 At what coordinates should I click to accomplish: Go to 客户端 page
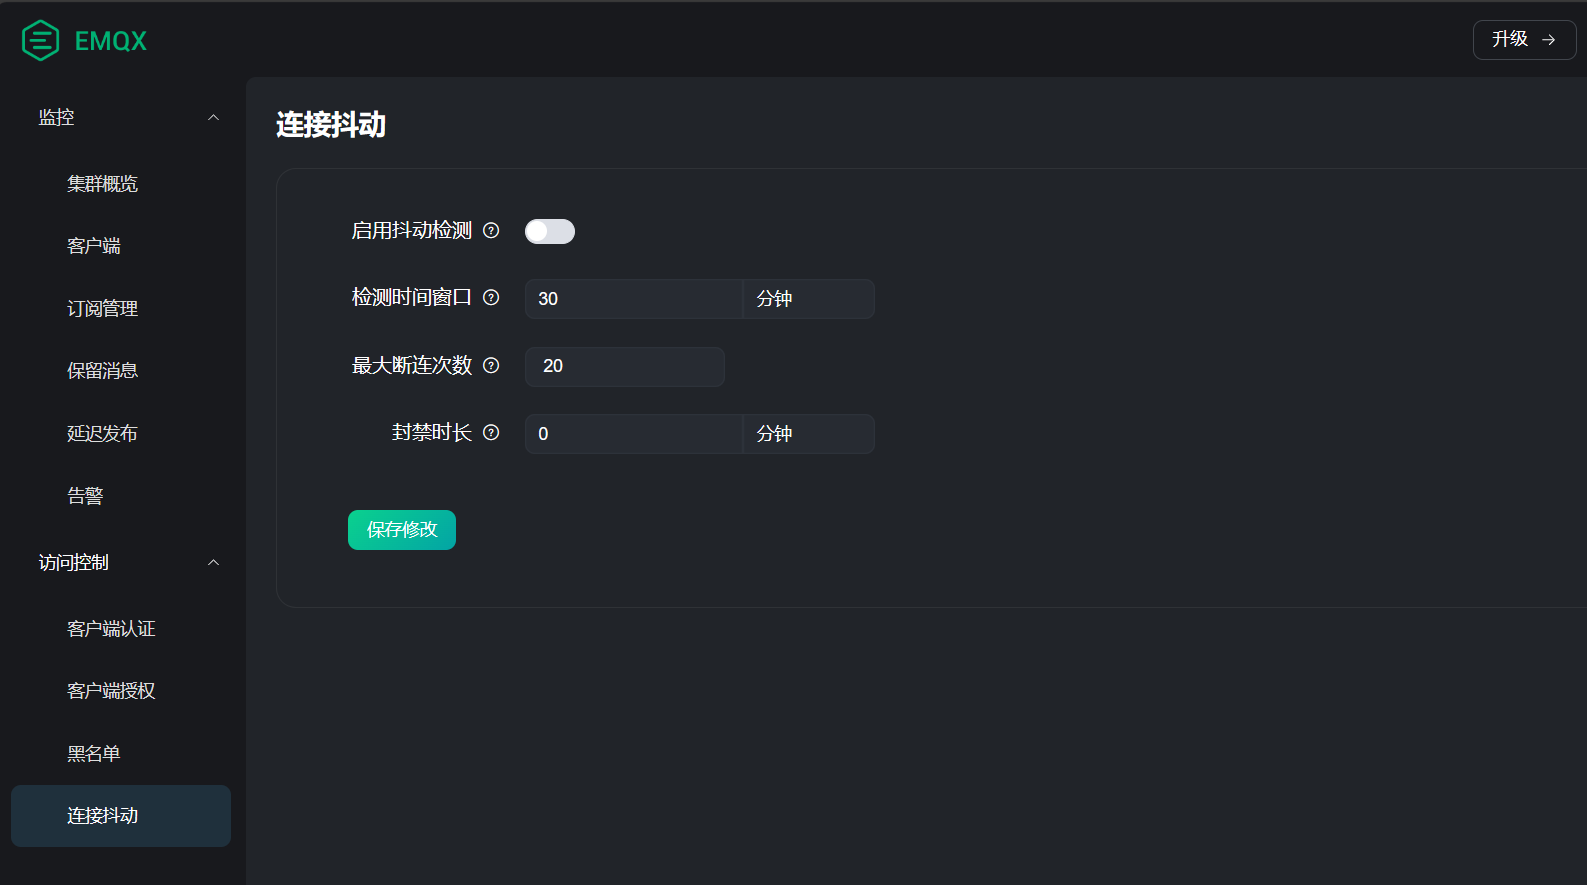click(94, 246)
